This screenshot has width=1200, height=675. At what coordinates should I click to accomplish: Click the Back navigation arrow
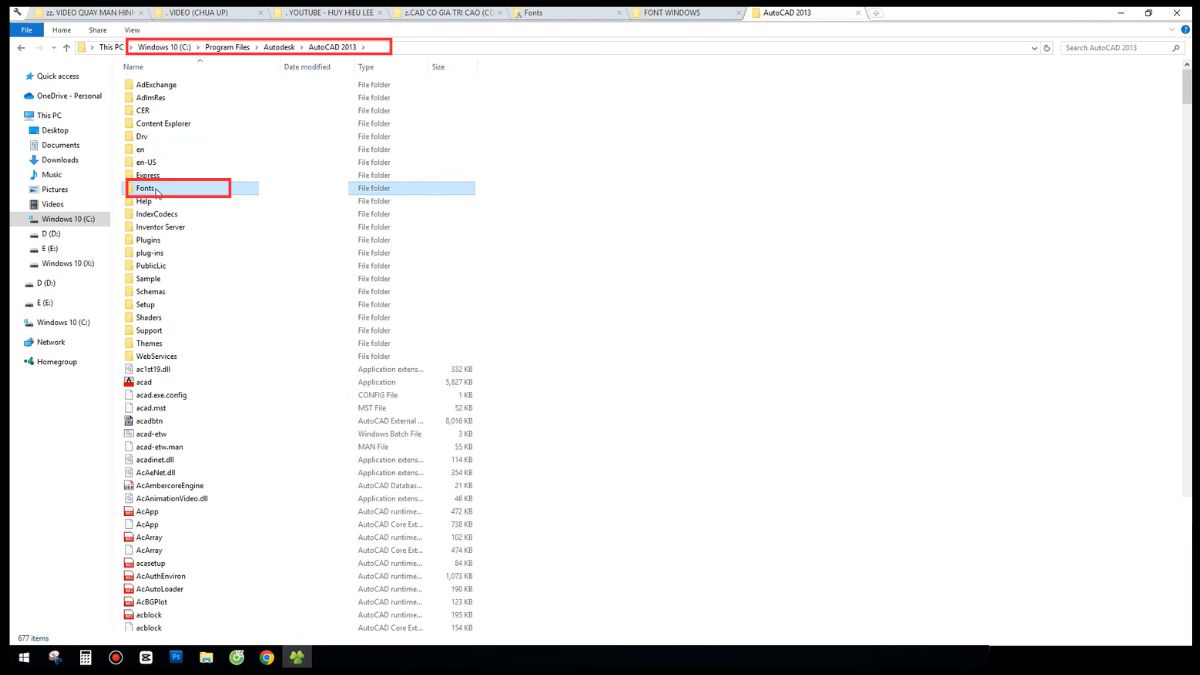tap(21, 47)
